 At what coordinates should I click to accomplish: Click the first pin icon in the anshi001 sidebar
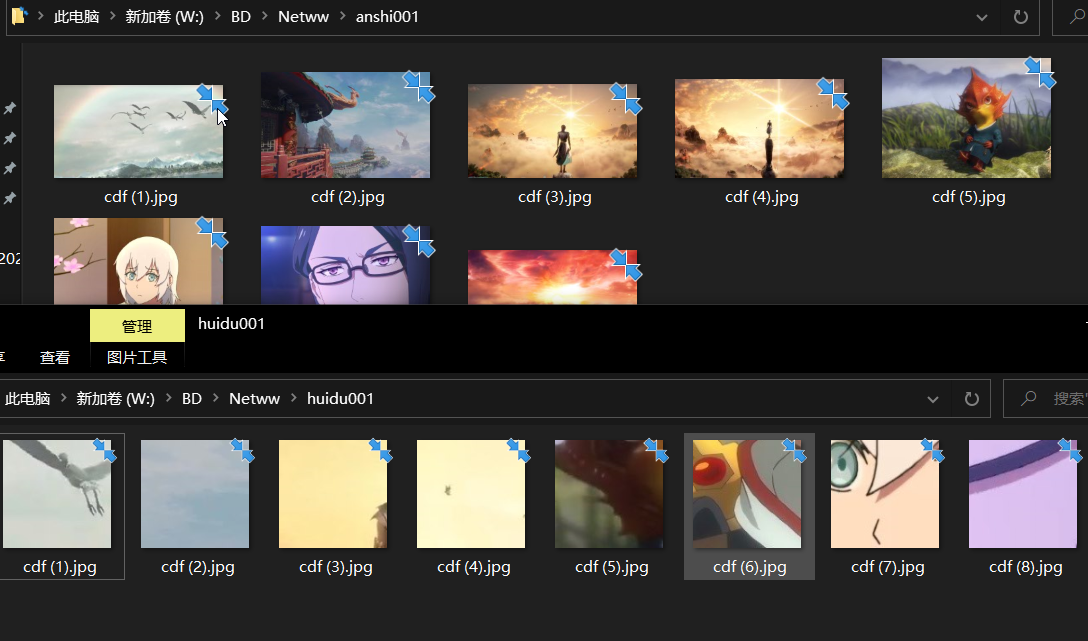tap(10, 108)
